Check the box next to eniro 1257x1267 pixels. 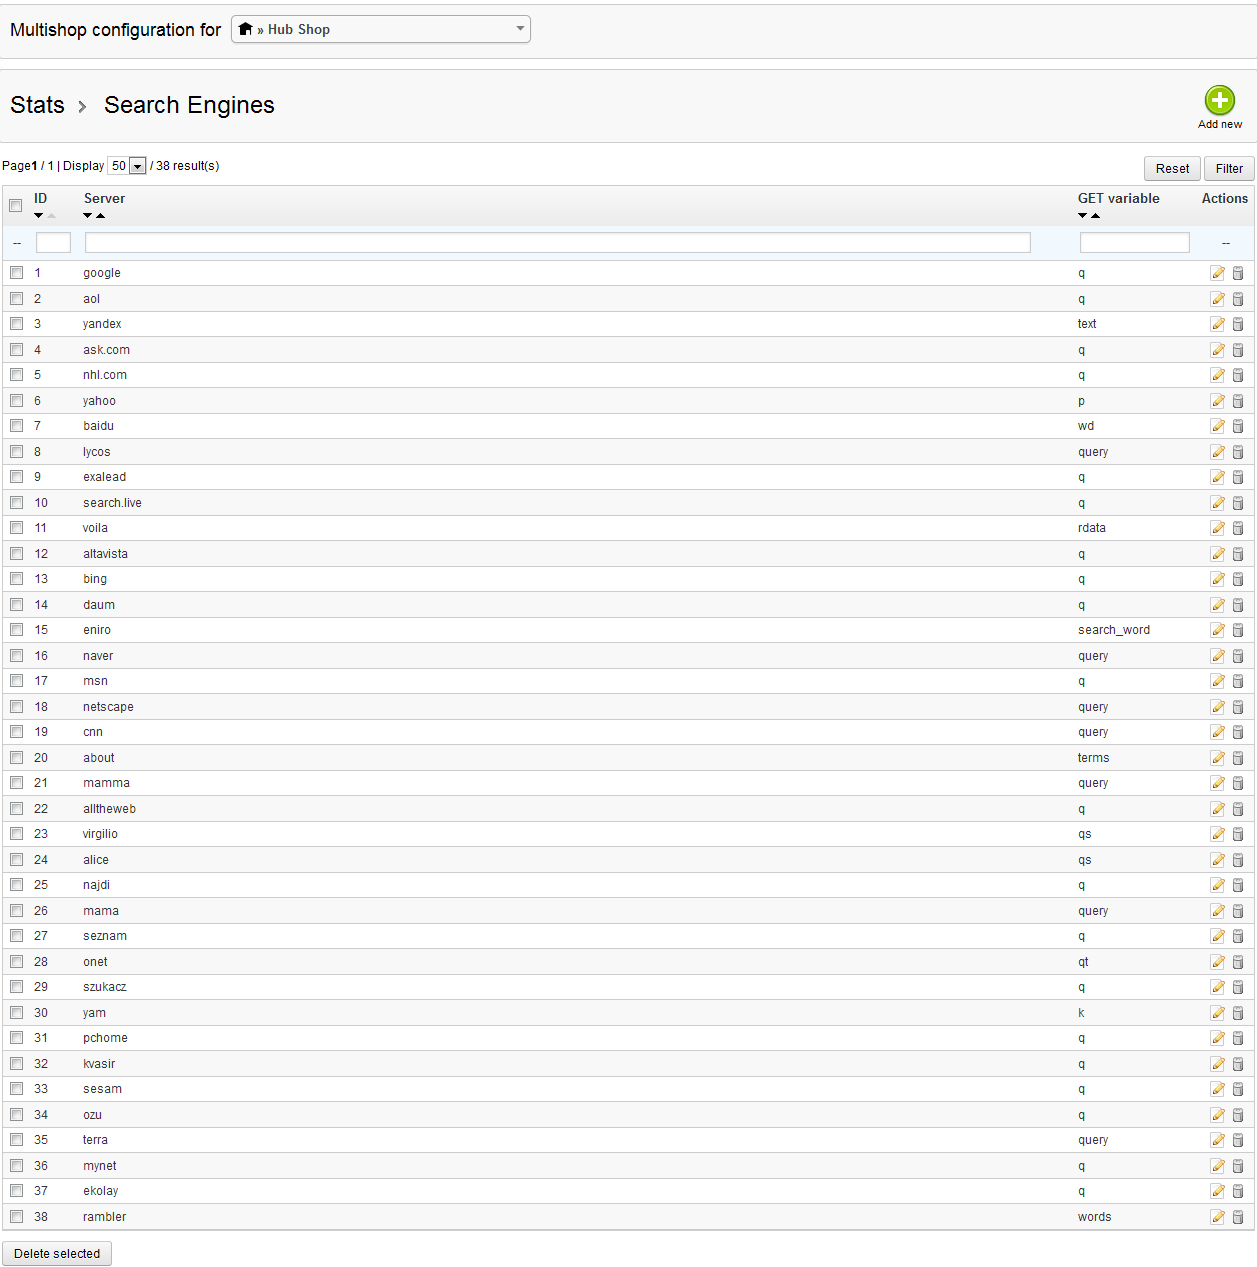[17, 630]
